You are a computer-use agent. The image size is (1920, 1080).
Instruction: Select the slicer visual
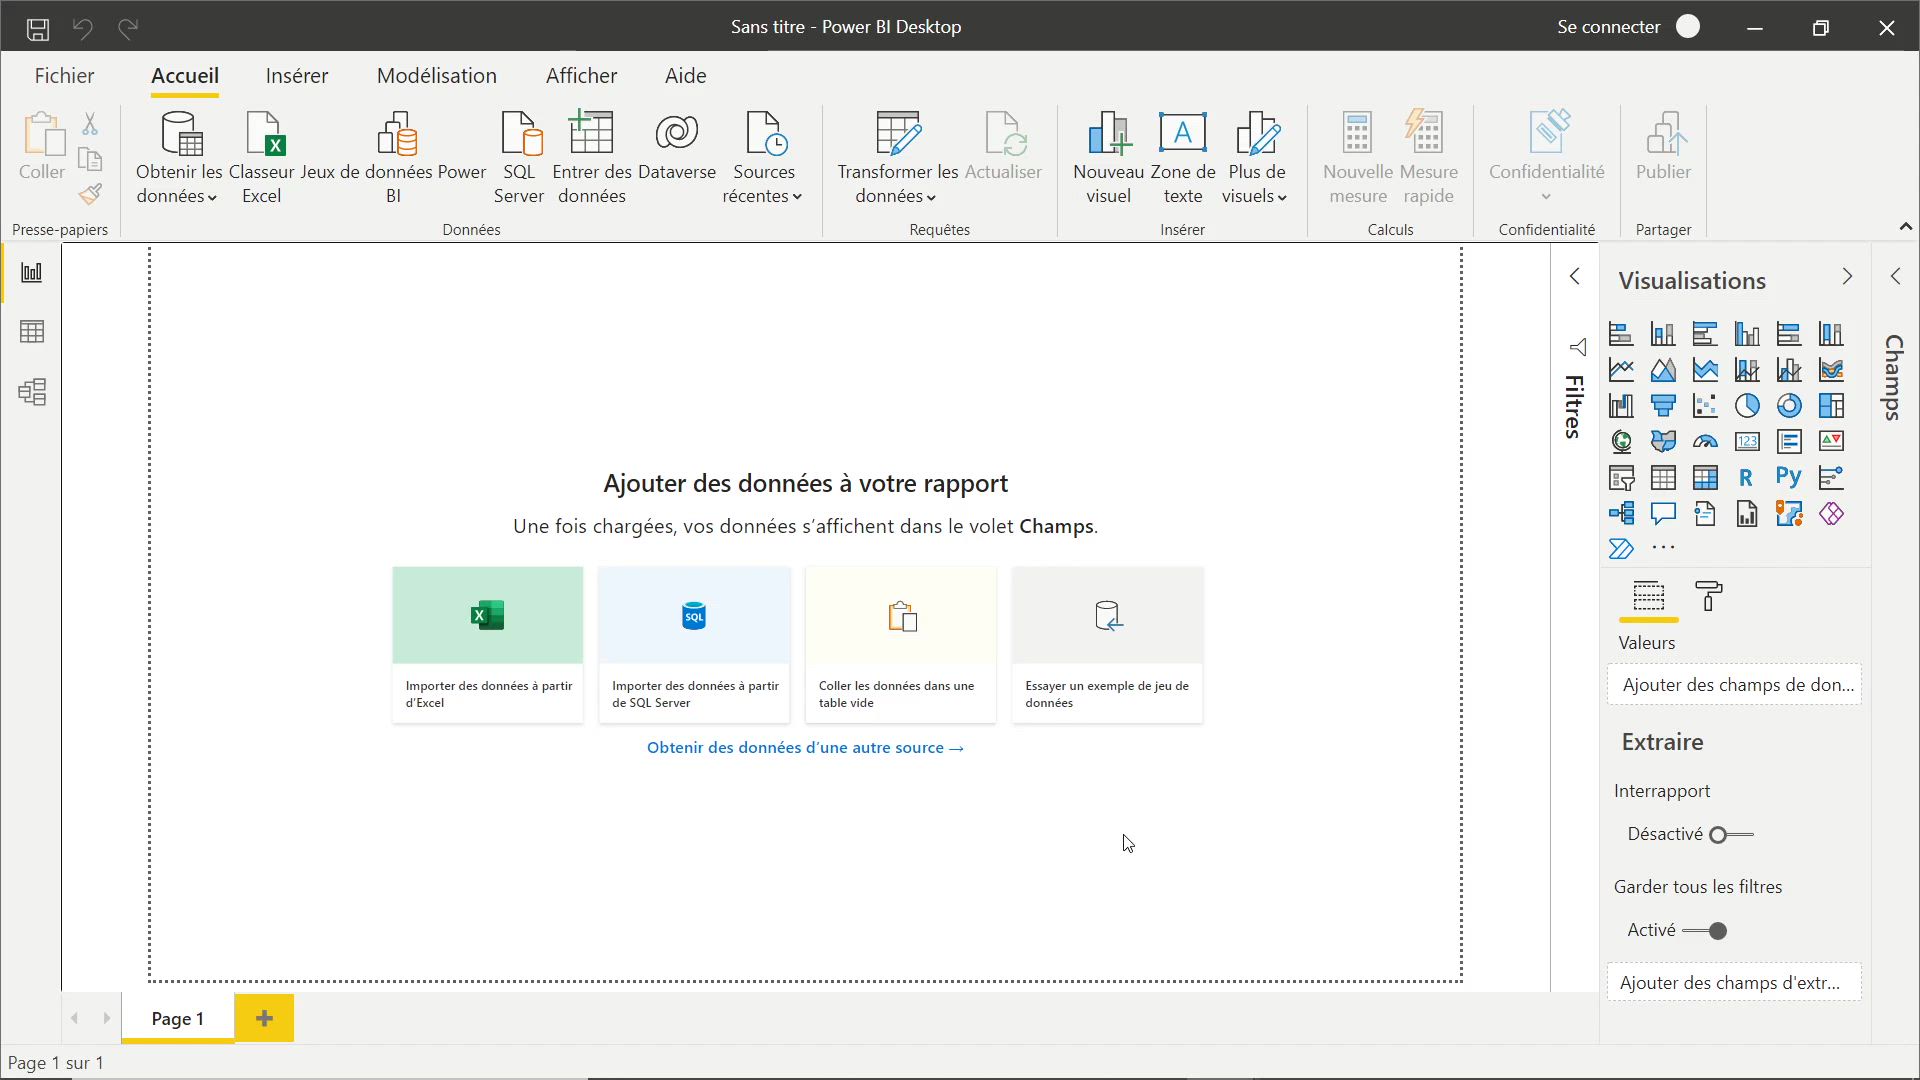click(1621, 478)
